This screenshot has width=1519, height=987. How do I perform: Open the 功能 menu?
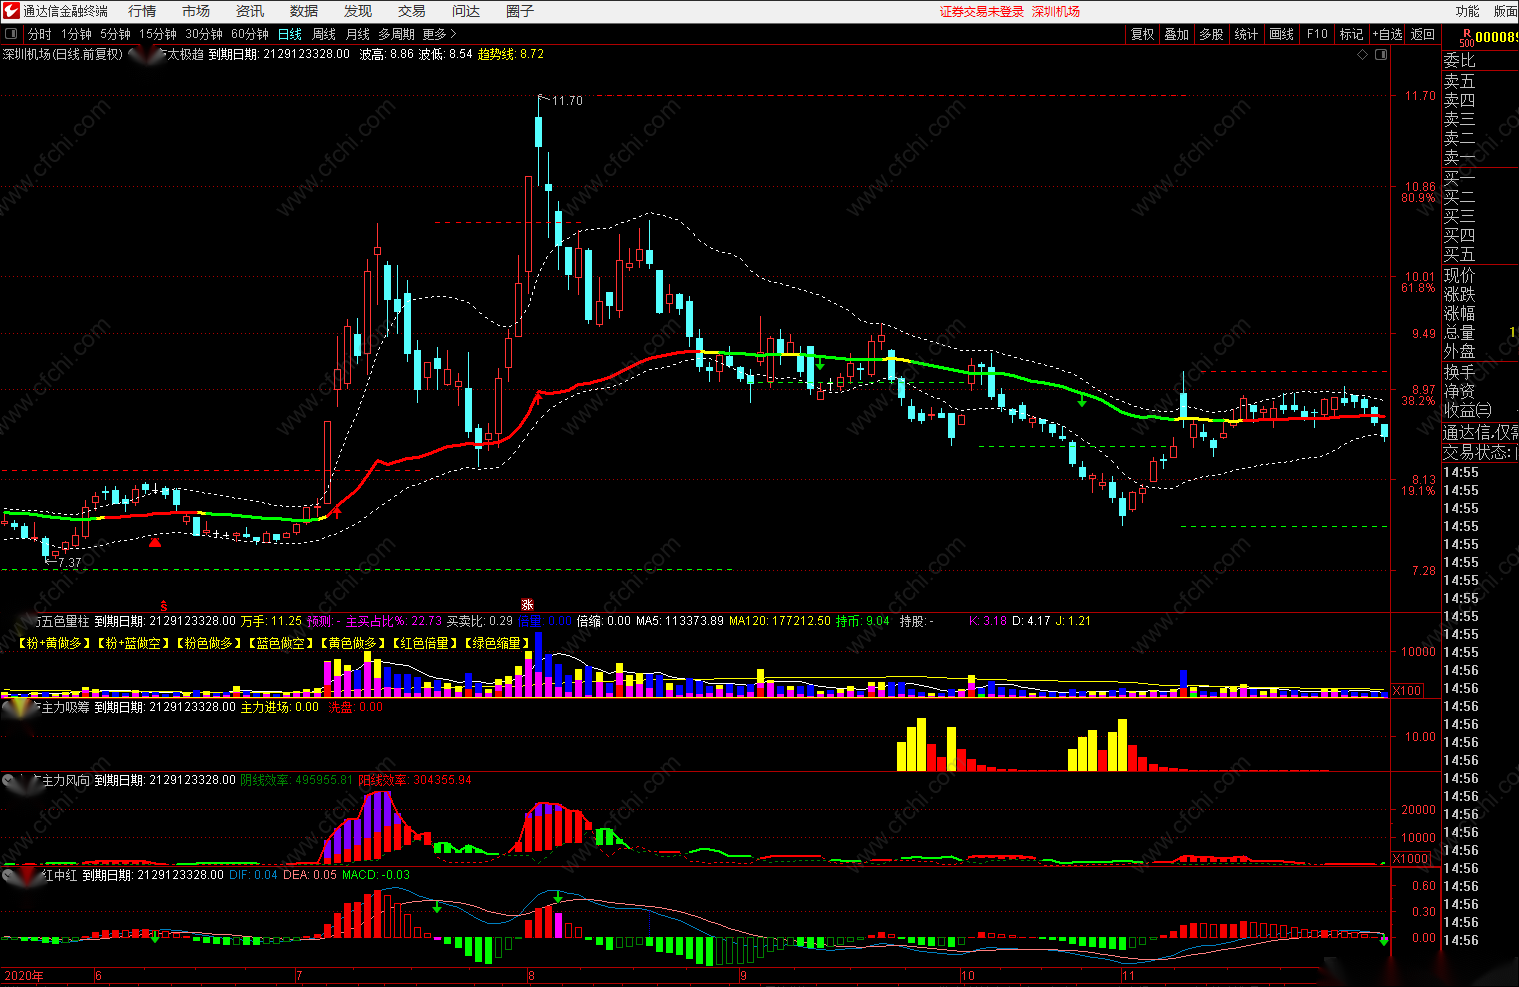click(1467, 11)
